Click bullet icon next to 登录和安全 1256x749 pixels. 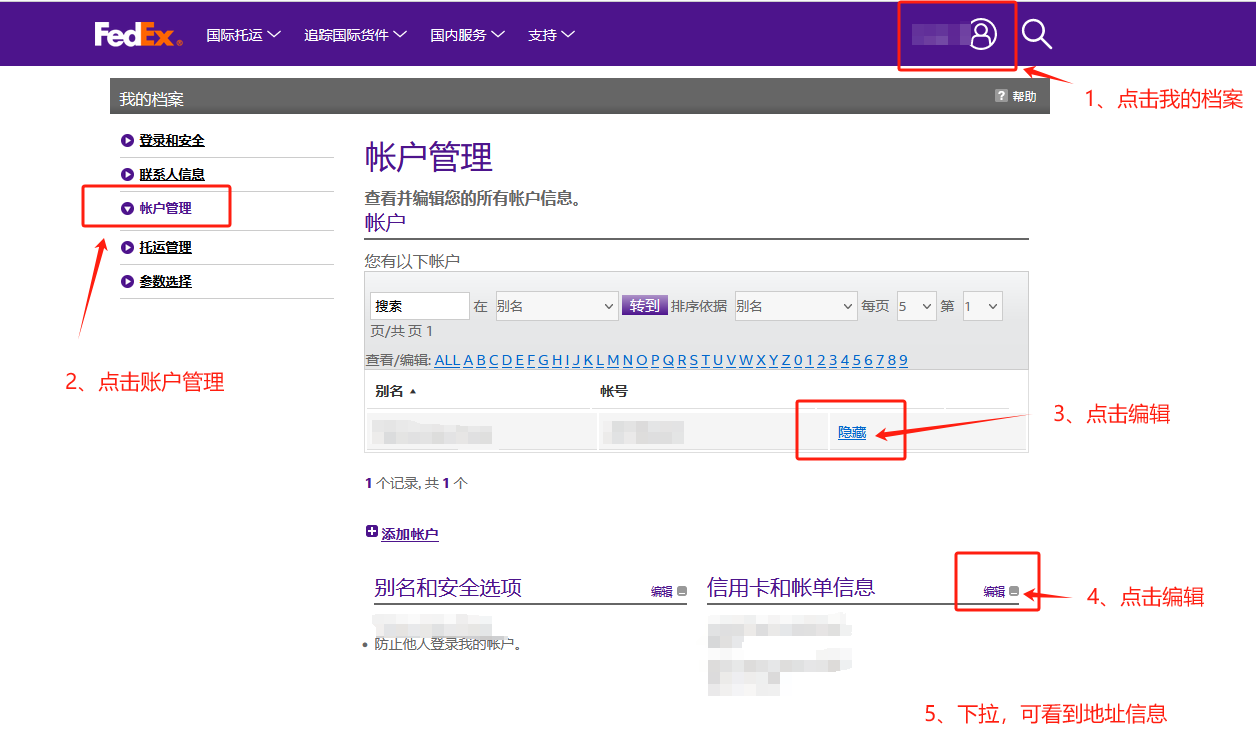[127, 141]
